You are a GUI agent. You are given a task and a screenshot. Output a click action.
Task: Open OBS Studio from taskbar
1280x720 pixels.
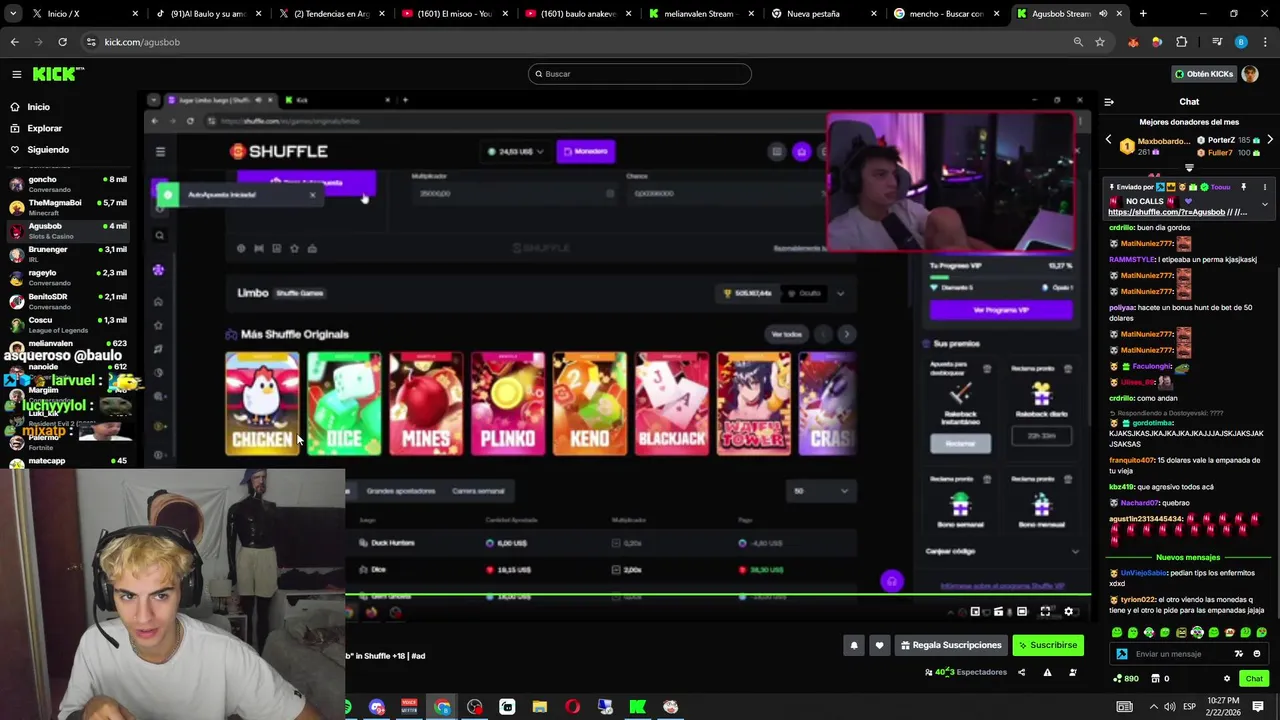click(474, 707)
